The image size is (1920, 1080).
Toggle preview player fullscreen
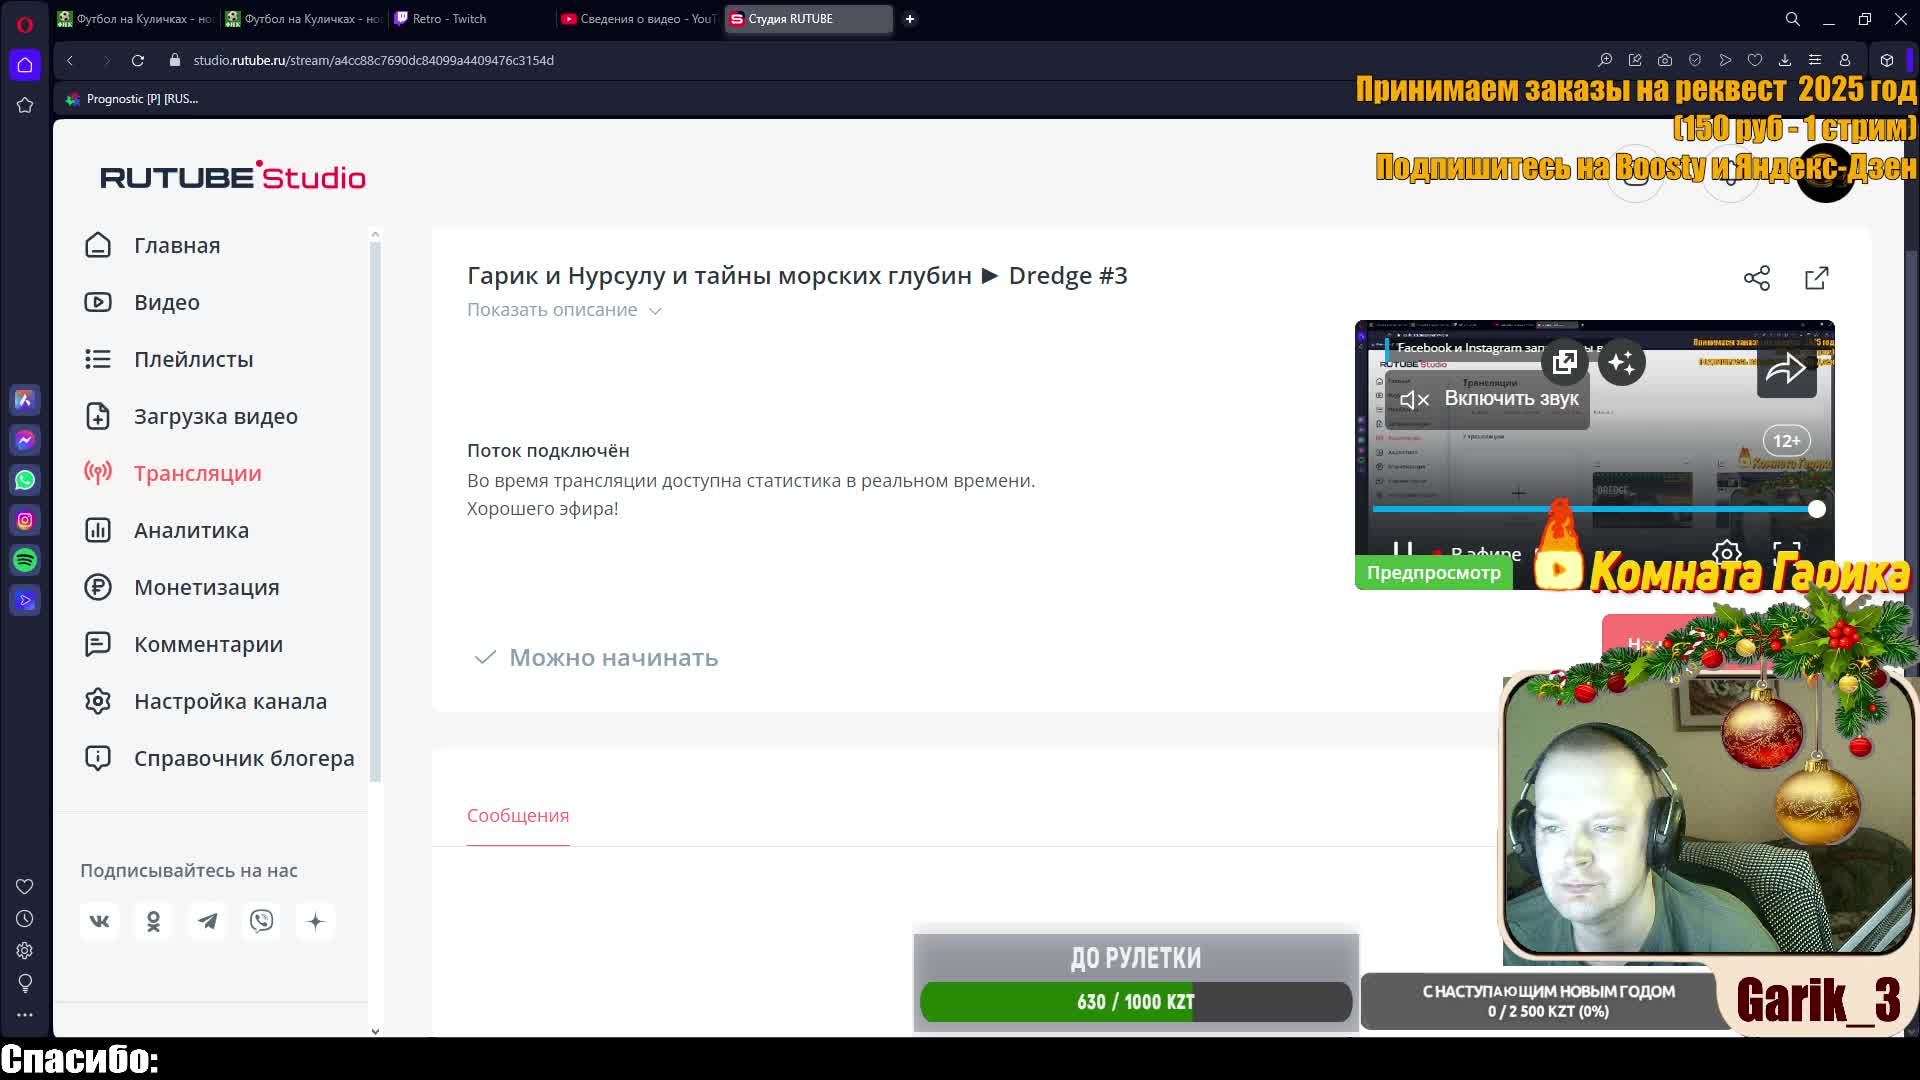click(1787, 552)
